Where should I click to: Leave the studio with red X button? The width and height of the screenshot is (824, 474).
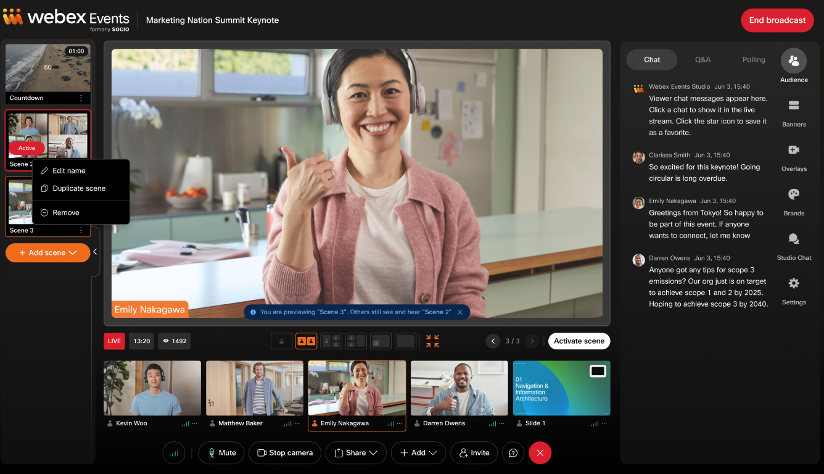click(x=540, y=453)
